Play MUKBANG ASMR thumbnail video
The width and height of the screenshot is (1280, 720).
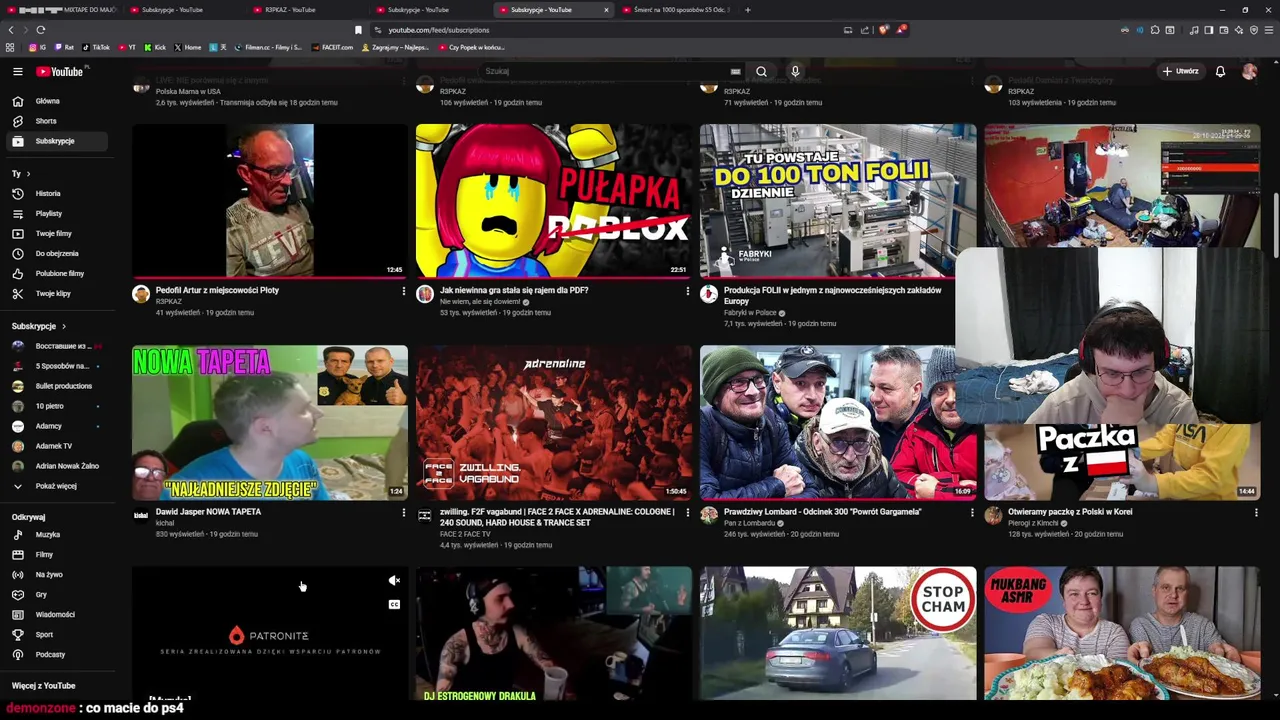pos(1122,633)
